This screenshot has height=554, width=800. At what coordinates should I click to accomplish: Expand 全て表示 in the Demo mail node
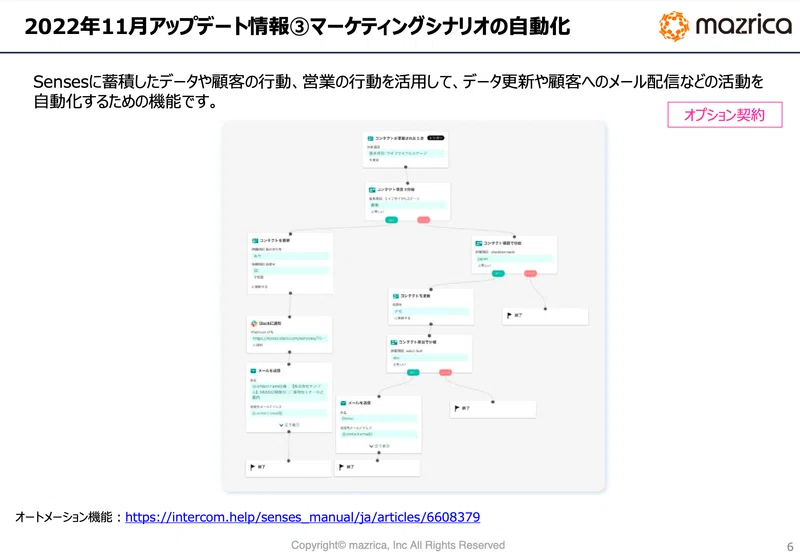click(379, 446)
